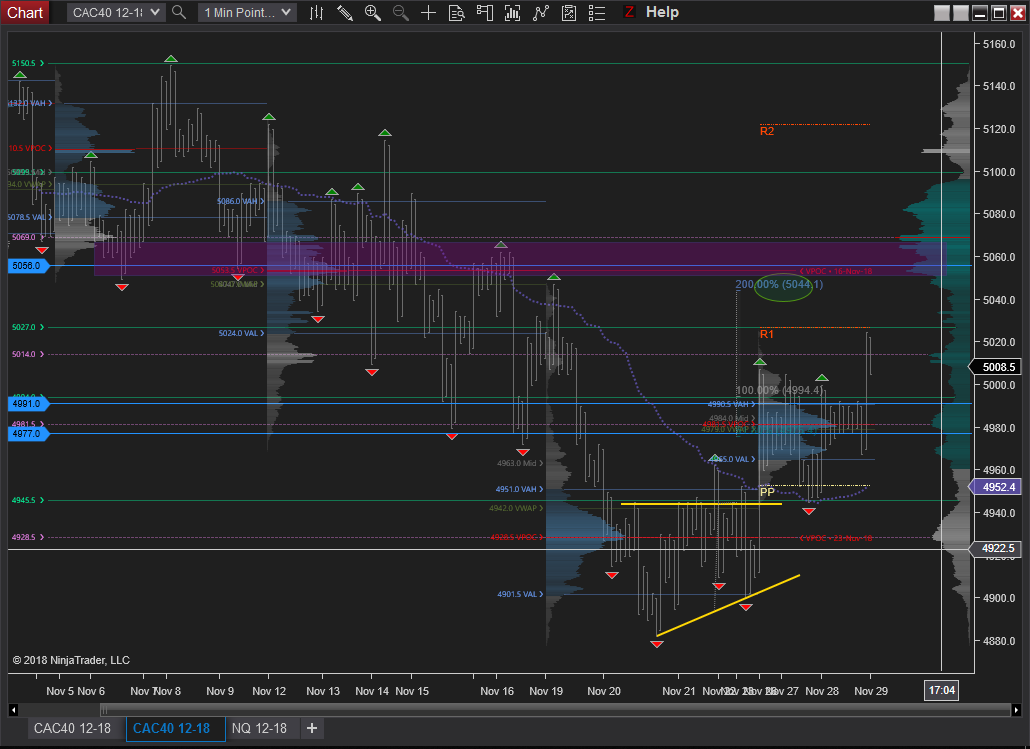Screen dimensions: 1030x749
Task: Click the 5027.0 level label
Action: (28, 327)
